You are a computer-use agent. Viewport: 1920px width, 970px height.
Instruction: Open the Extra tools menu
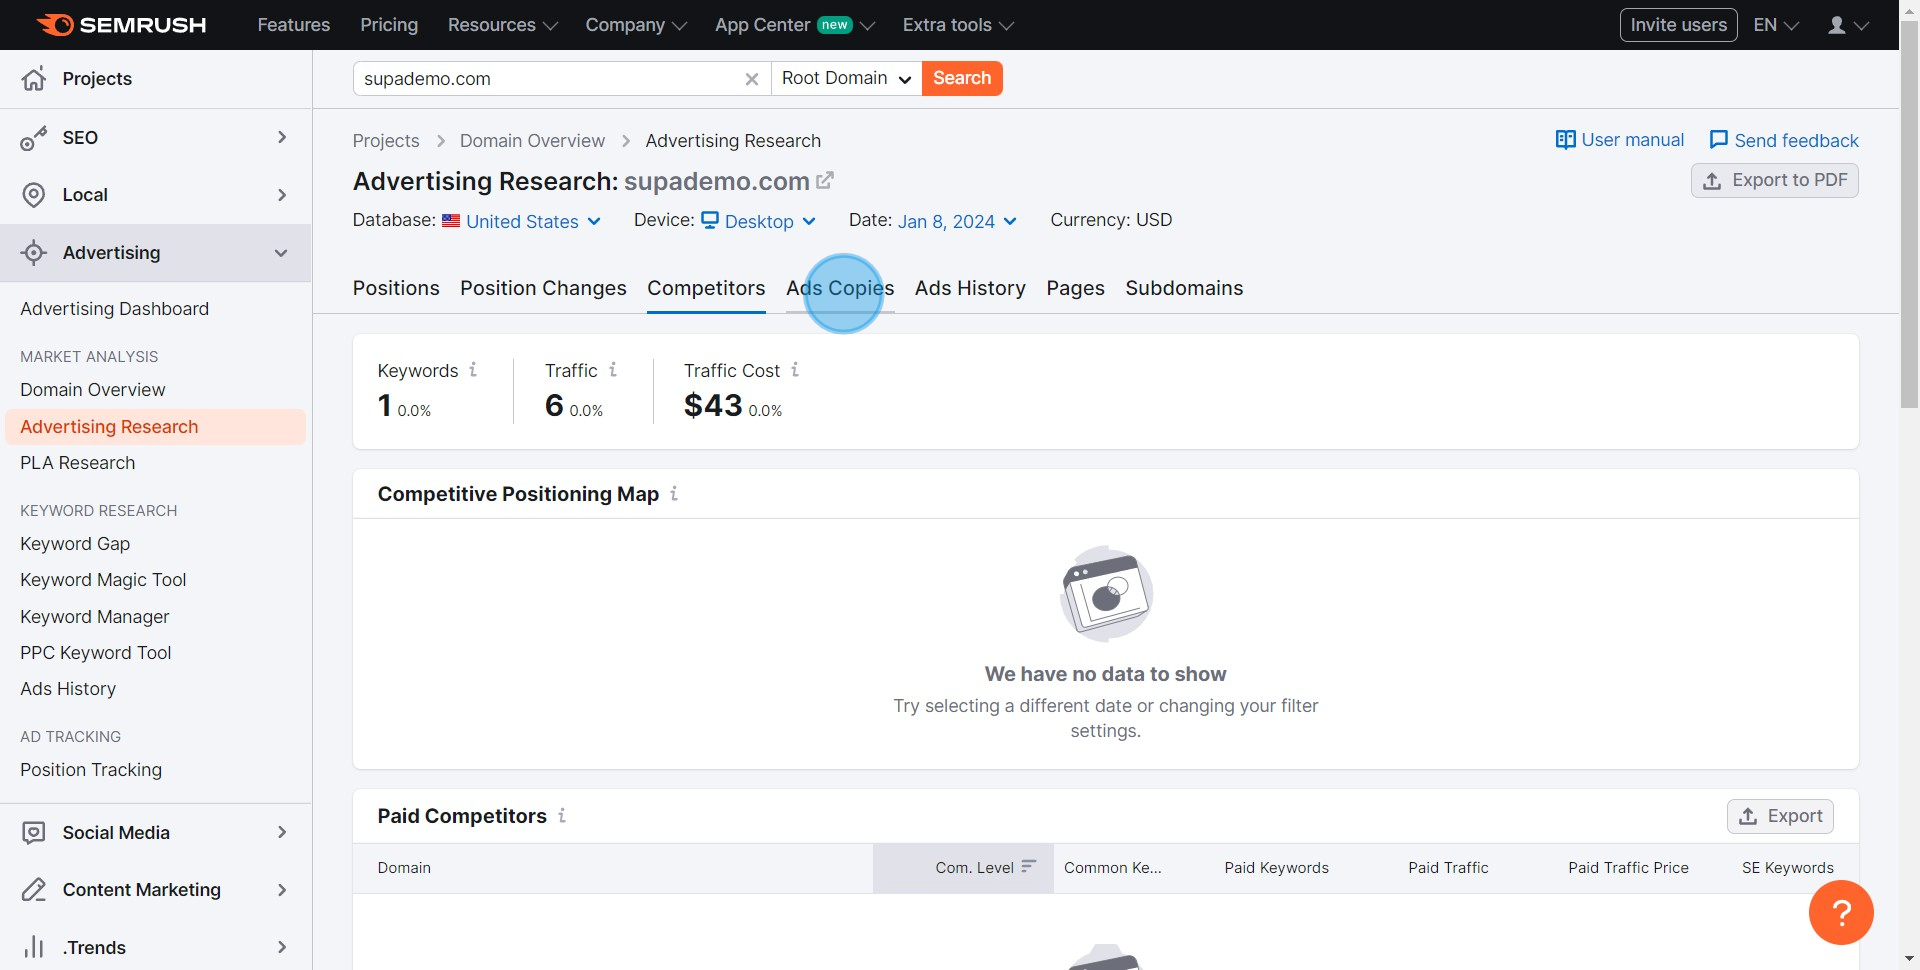tap(958, 25)
